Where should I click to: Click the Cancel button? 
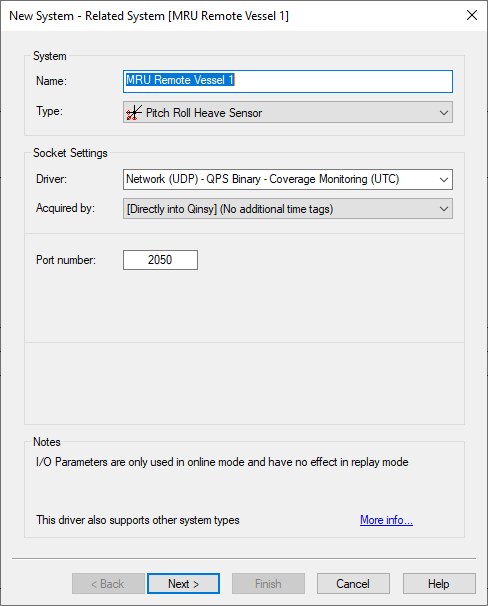point(353,584)
